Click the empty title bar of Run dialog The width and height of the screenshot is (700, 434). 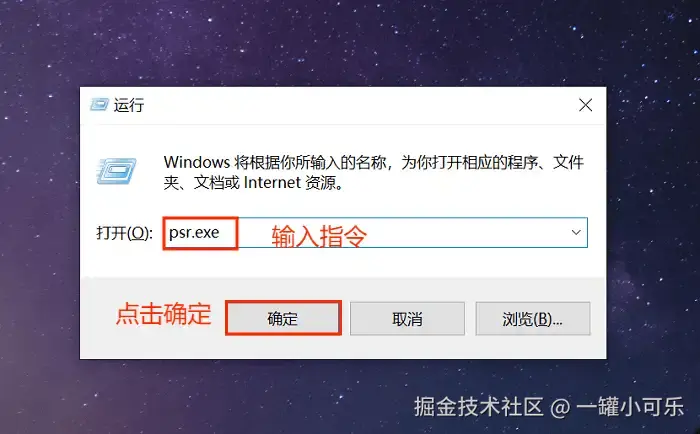point(357,105)
